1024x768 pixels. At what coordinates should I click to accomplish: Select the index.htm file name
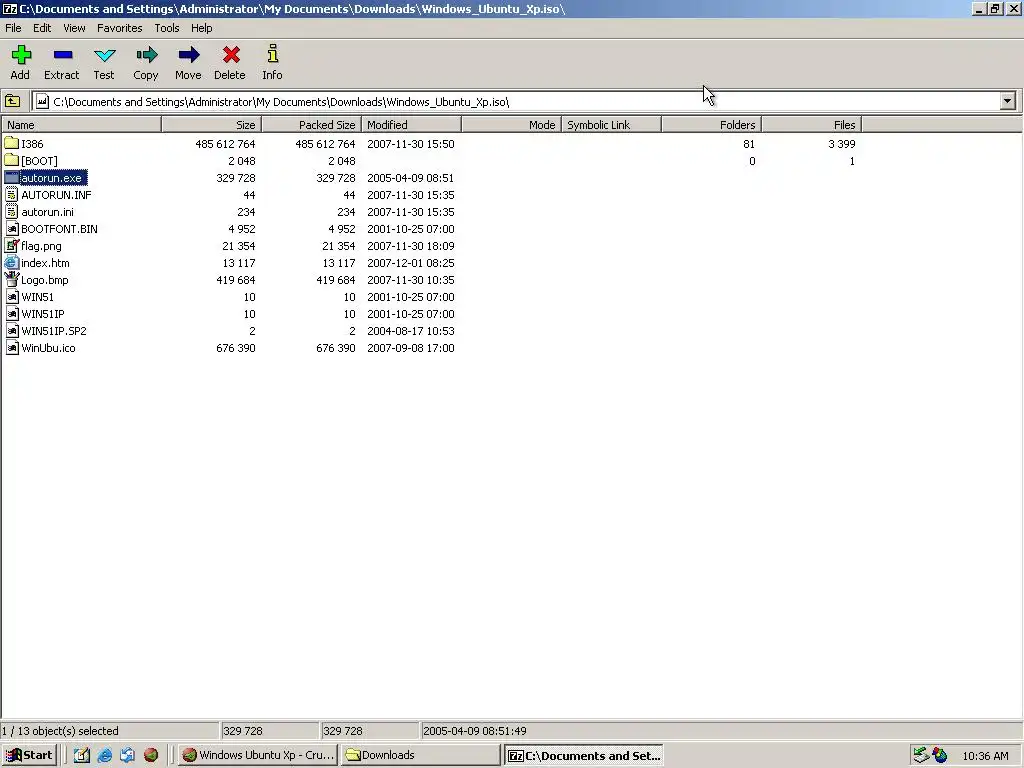click(x=45, y=263)
